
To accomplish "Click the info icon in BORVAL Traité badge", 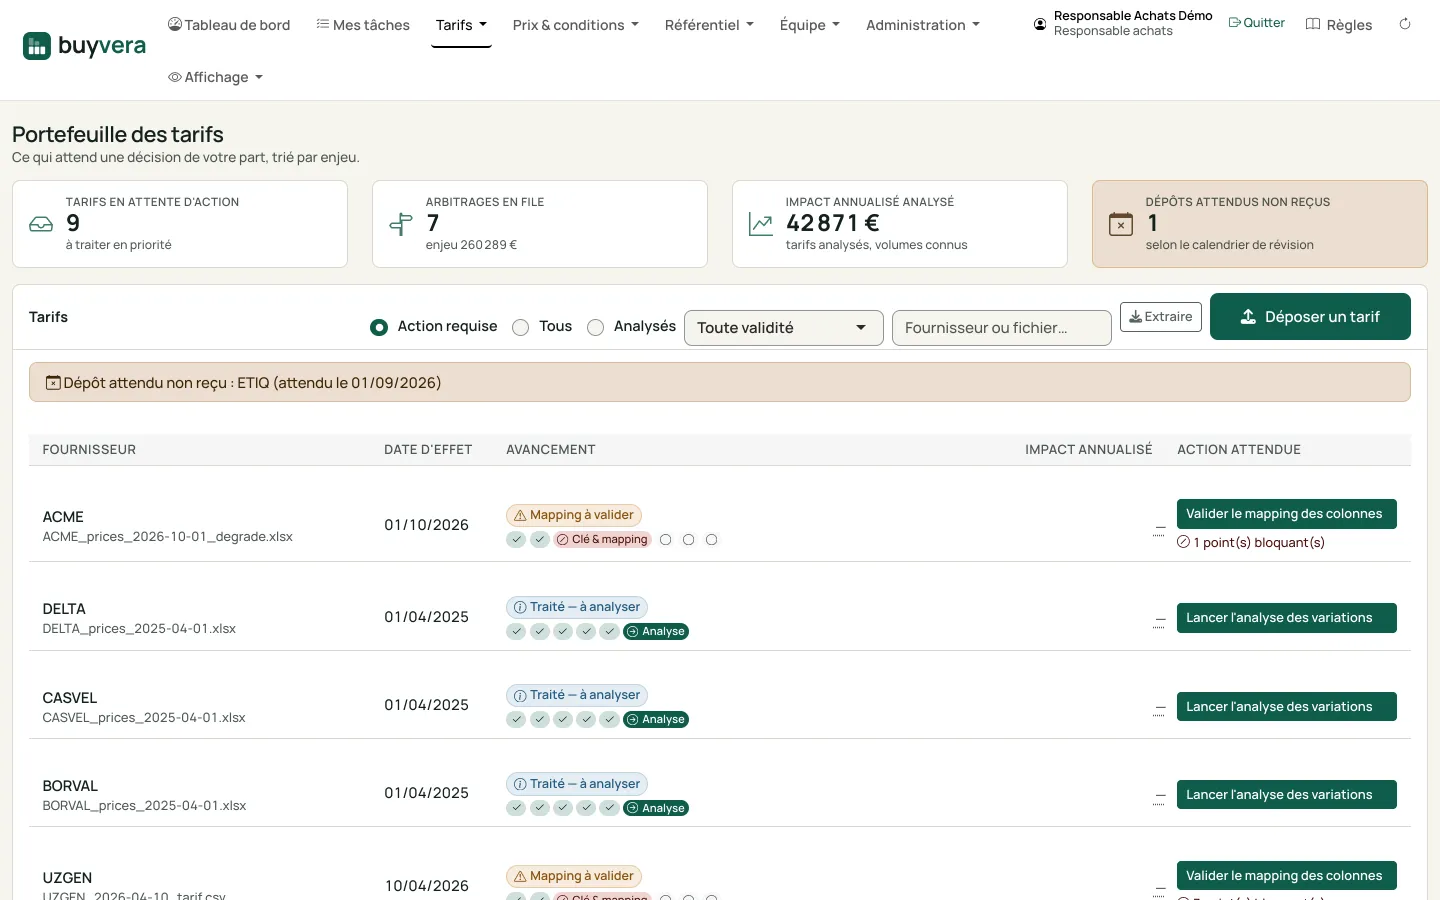I will [x=520, y=784].
